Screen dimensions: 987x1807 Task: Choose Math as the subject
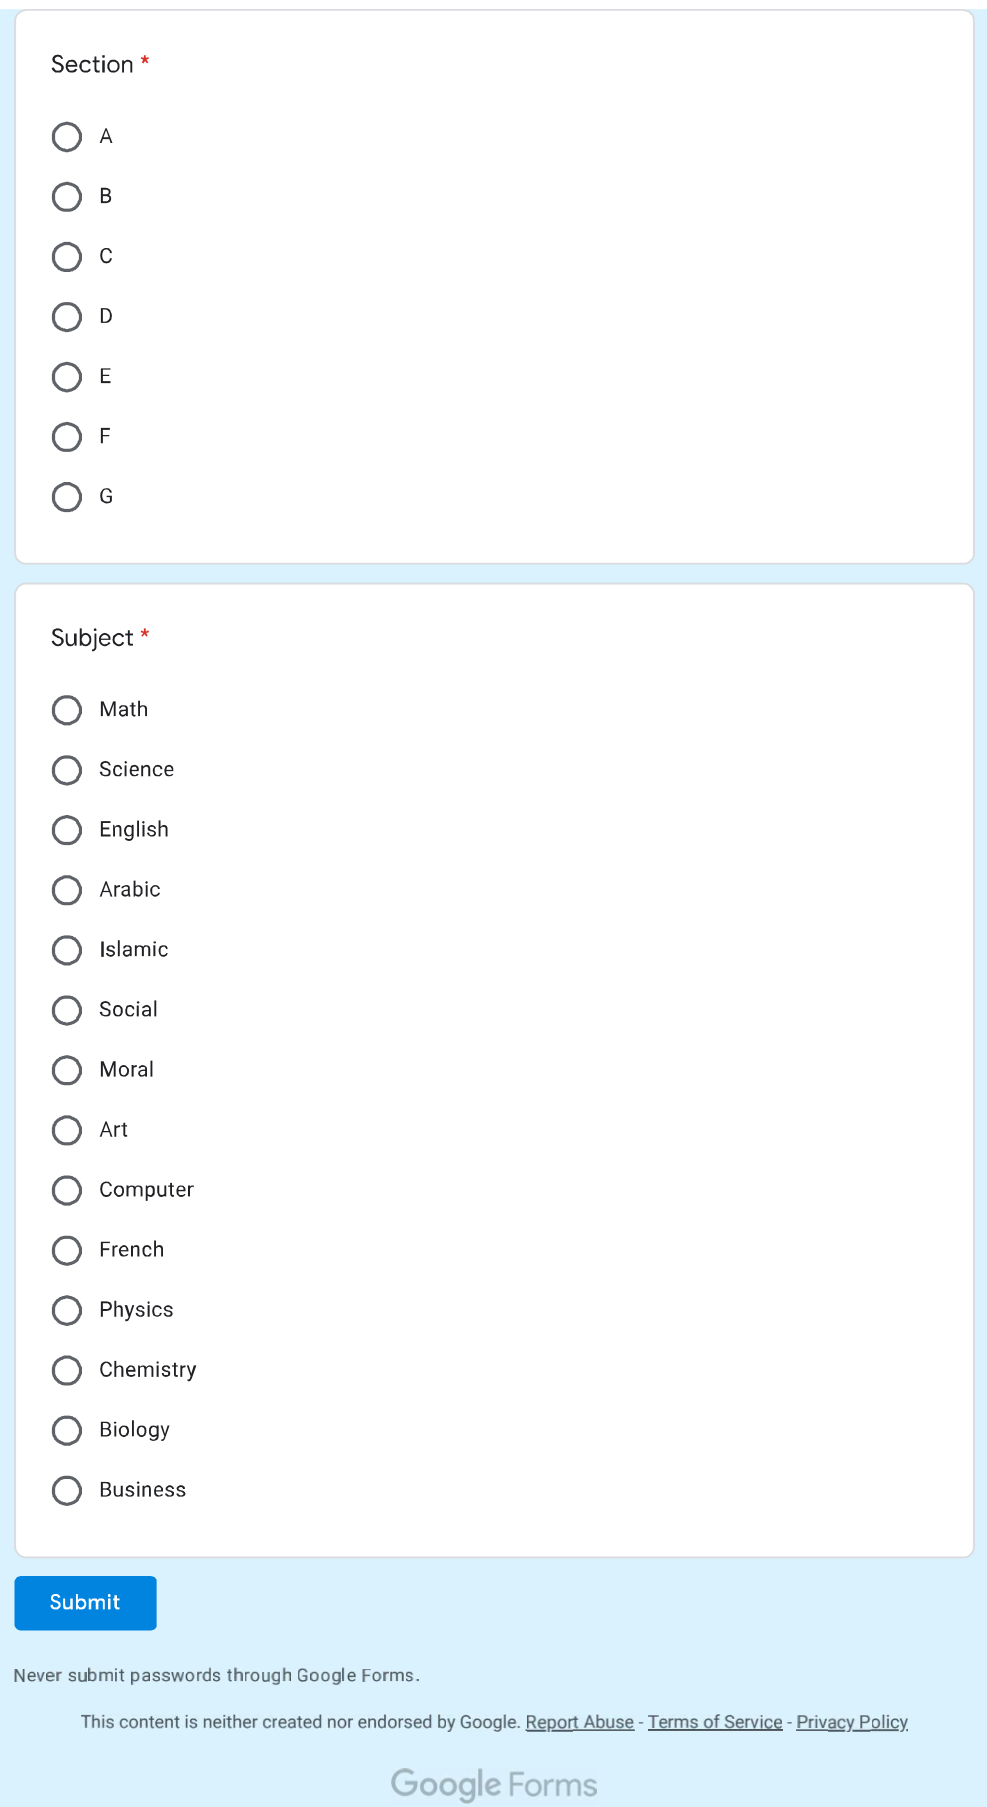pyautogui.click(x=67, y=710)
